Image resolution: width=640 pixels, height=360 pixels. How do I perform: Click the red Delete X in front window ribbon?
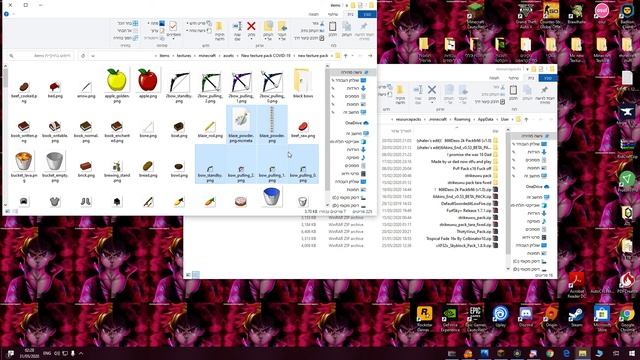(x=251, y=26)
